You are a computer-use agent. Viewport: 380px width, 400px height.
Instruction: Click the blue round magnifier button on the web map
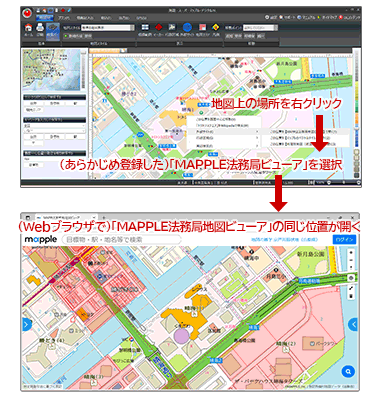pos(348,371)
